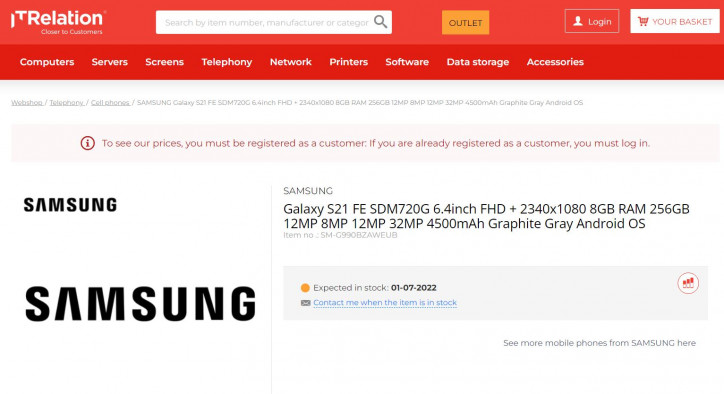Open the OUTLET section
The width and height of the screenshot is (724, 394).
coord(465,23)
